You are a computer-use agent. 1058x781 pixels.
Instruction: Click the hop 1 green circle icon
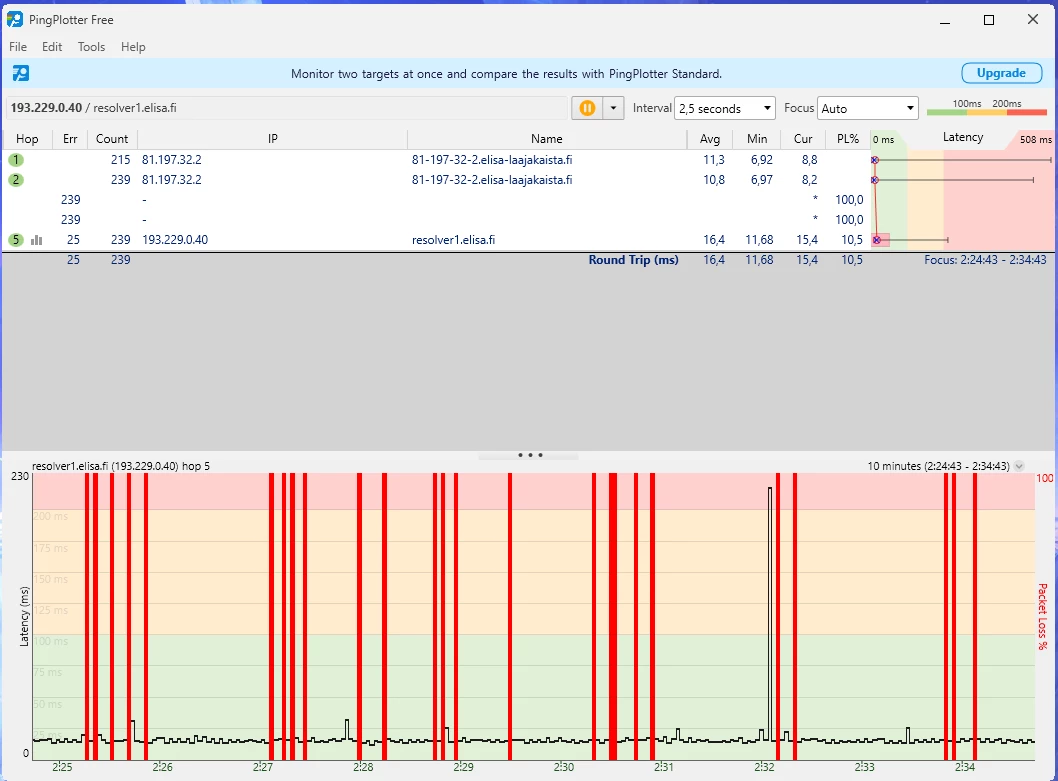point(16,160)
